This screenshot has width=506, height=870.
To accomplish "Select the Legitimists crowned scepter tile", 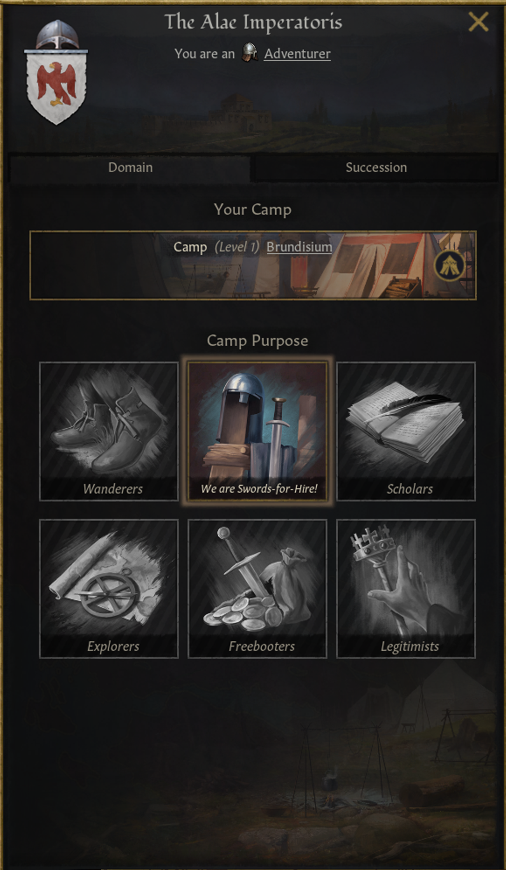I will [406, 589].
